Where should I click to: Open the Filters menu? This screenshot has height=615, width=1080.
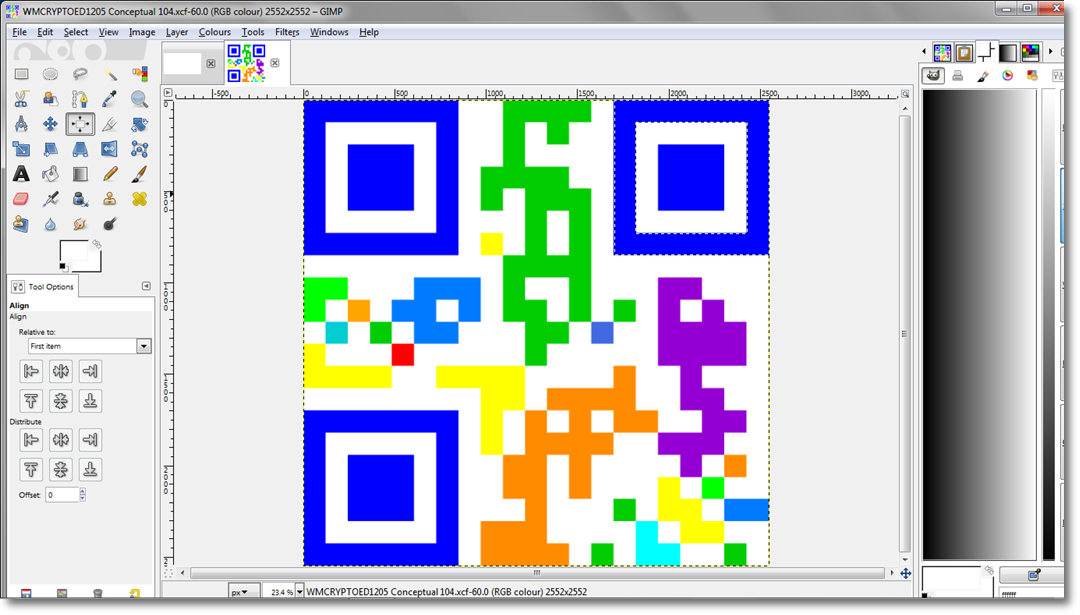point(287,32)
